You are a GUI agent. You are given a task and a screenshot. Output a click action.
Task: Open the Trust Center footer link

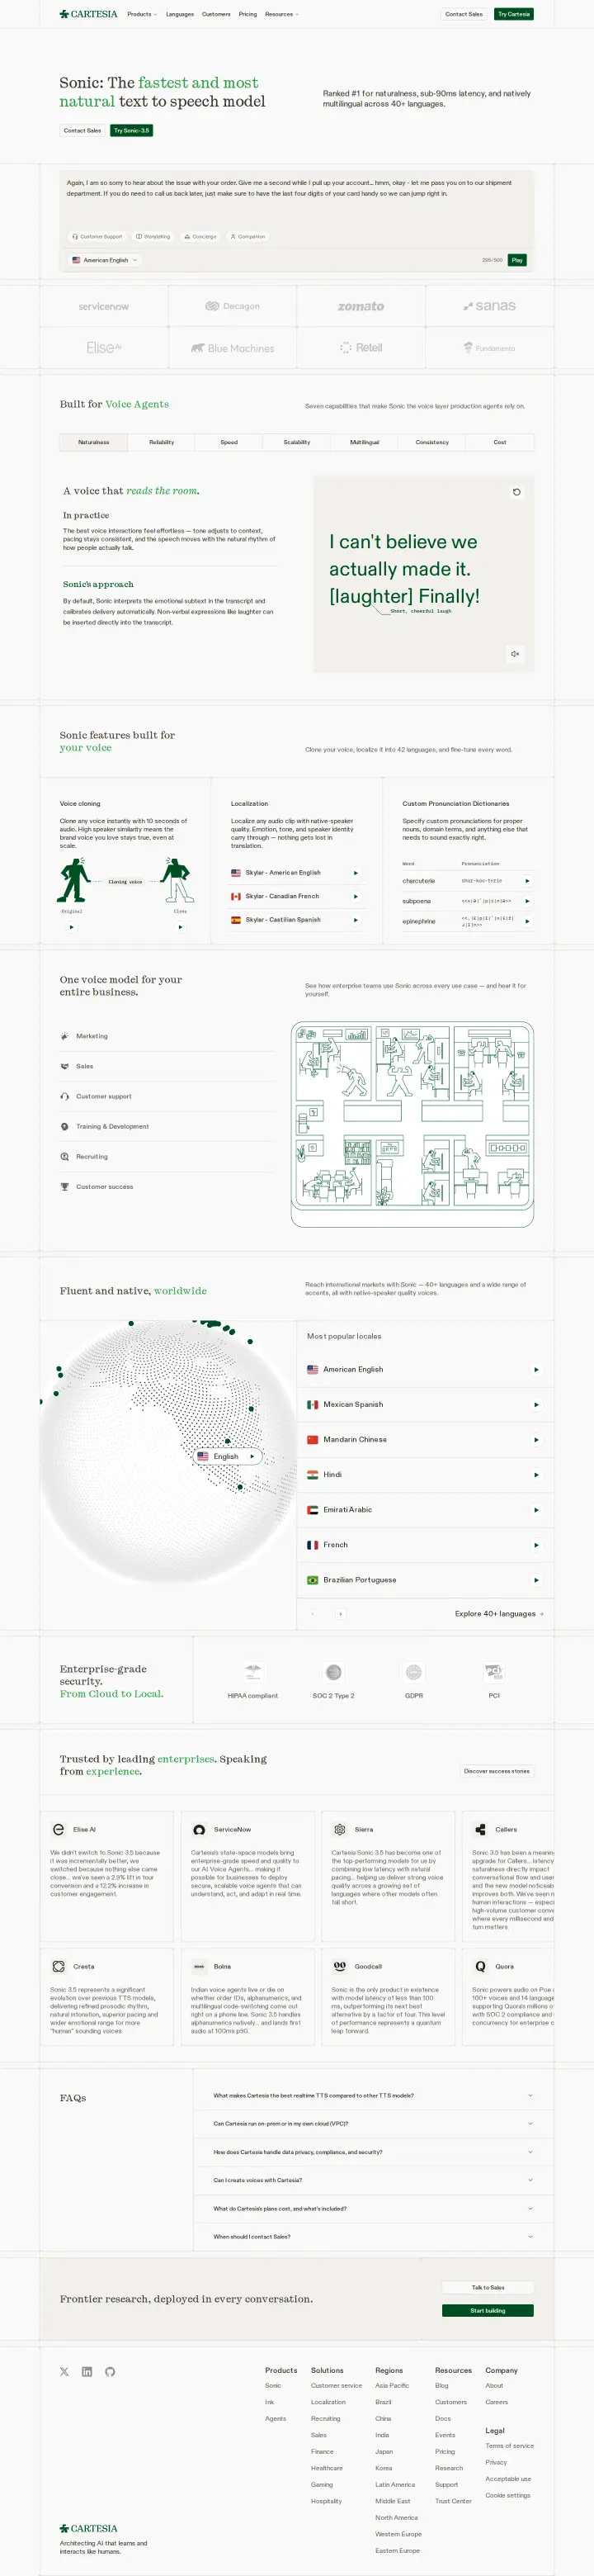coord(453,2501)
